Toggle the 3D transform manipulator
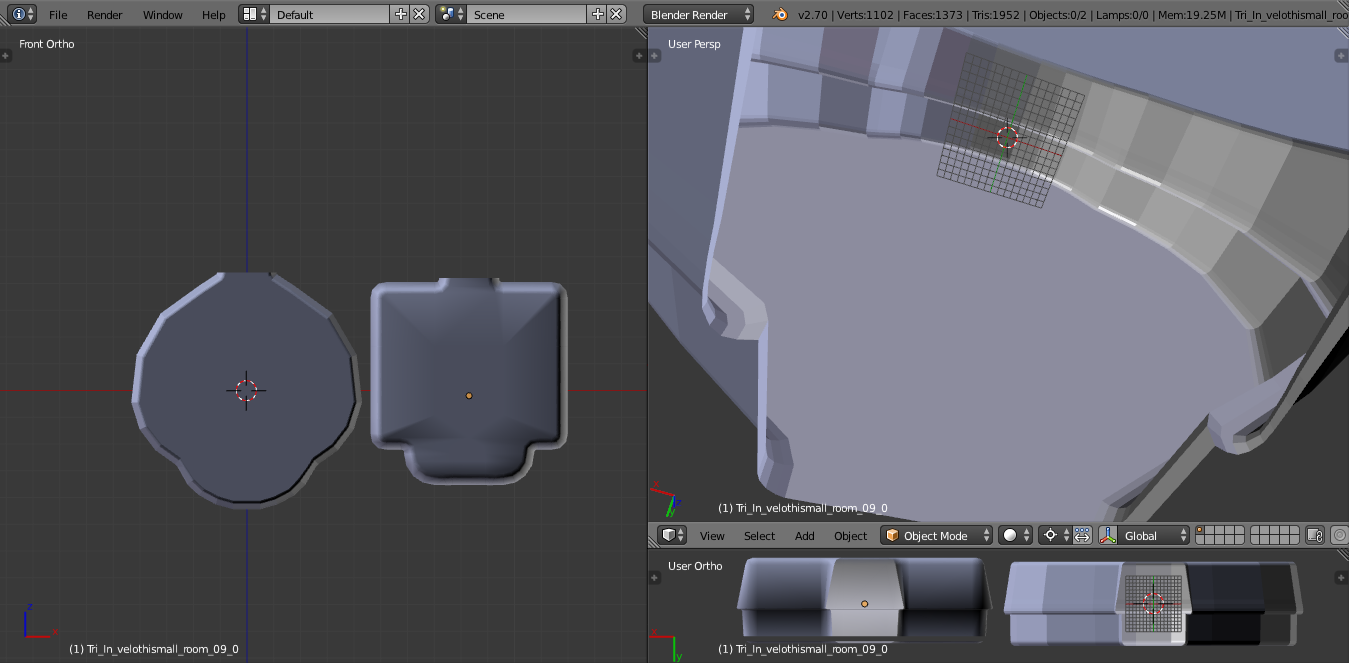Image resolution: width=1349 pixels, height=663 pixels. [x=1108, y=536]
